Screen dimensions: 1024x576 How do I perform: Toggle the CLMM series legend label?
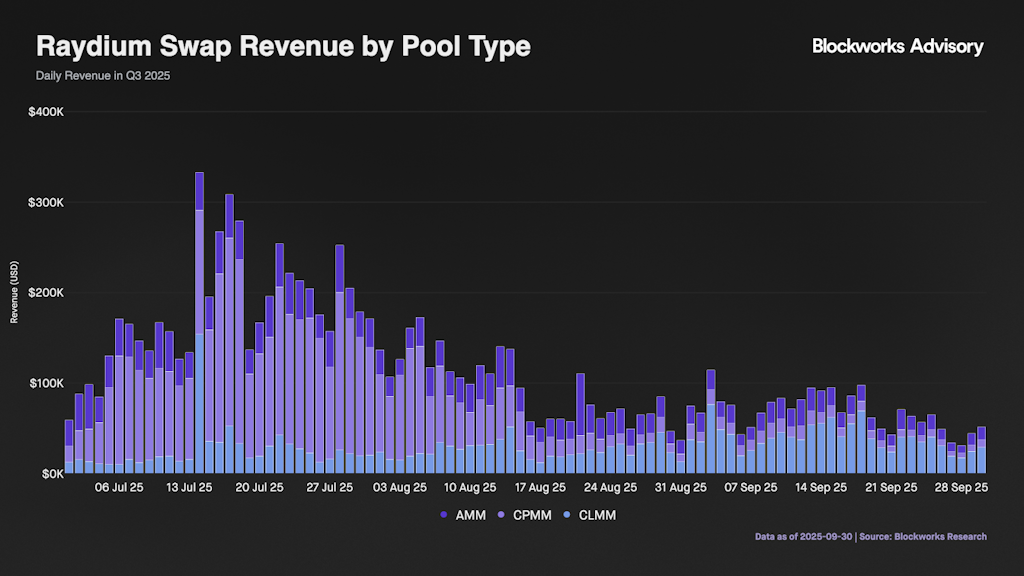coord(596,514)
